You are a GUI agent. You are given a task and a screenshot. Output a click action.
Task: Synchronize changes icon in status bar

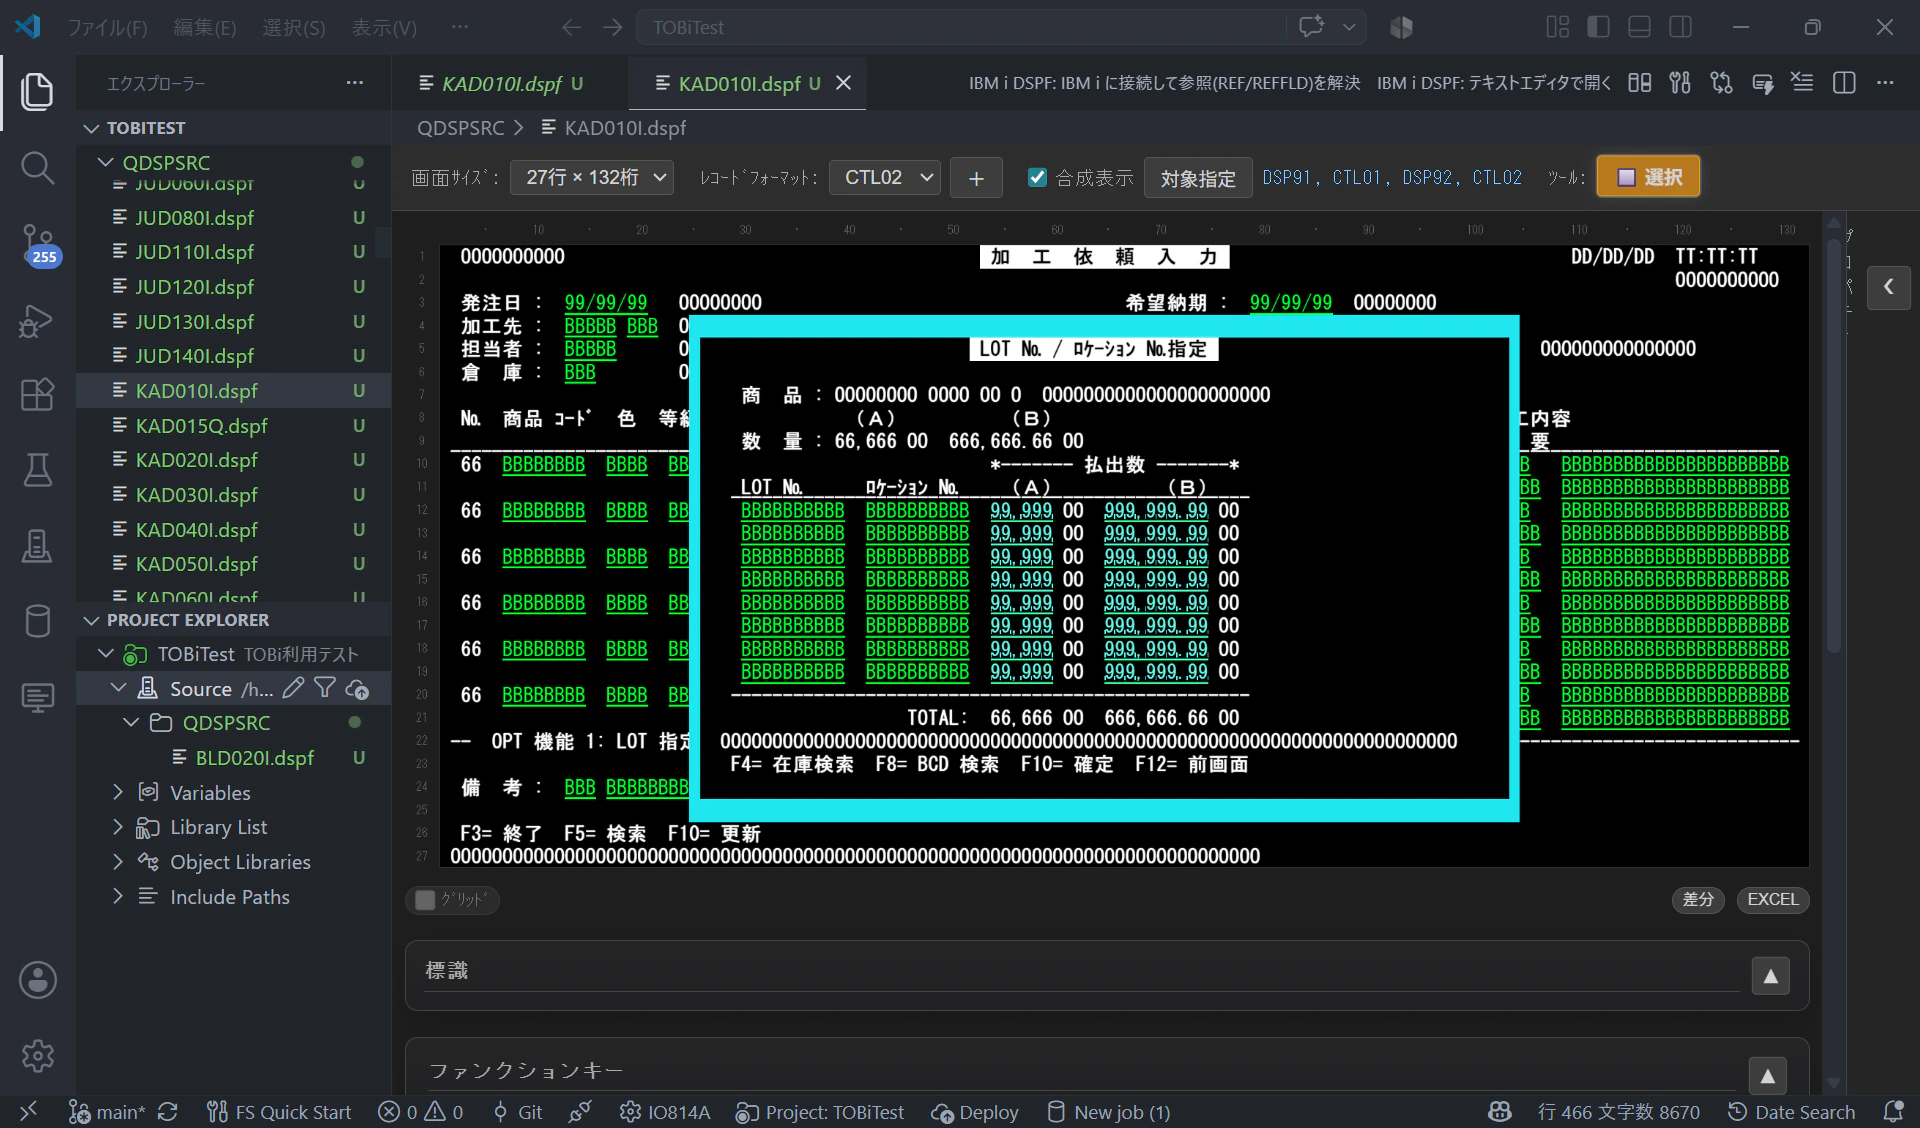168,1112
